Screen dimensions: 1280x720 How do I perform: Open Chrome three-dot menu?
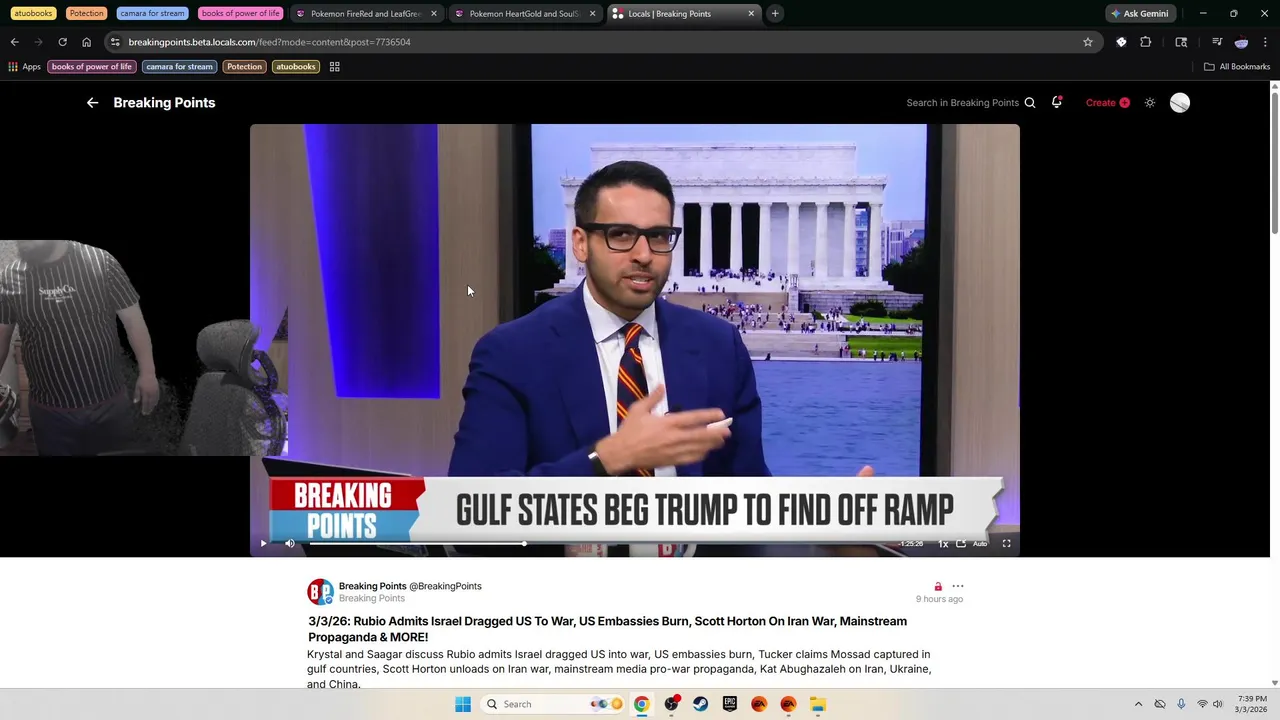1265,42
